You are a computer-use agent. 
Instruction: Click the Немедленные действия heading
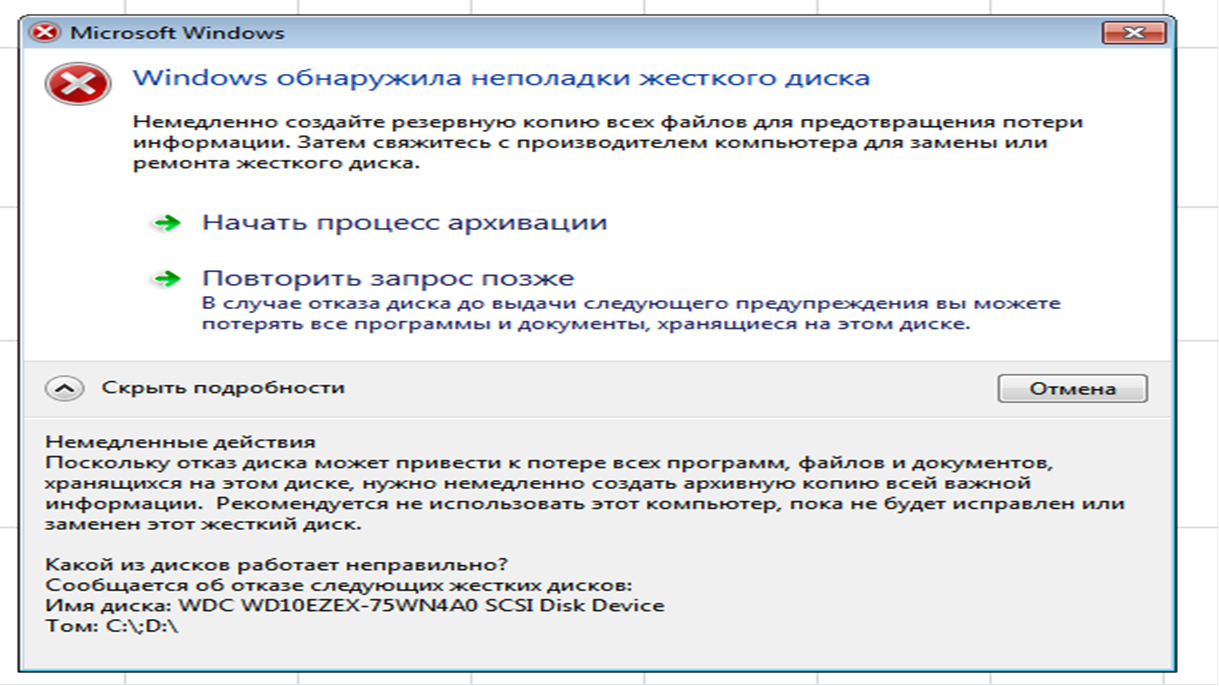181,442
